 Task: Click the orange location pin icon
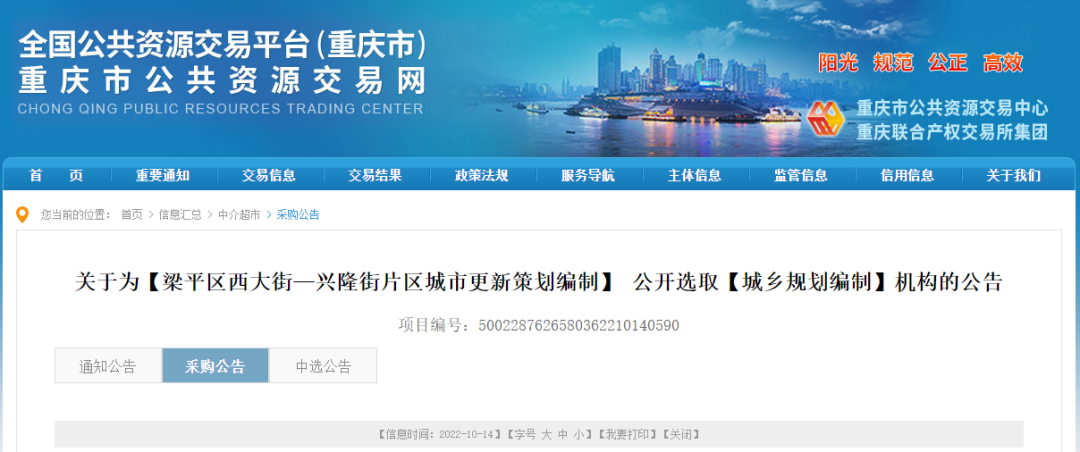23,215
